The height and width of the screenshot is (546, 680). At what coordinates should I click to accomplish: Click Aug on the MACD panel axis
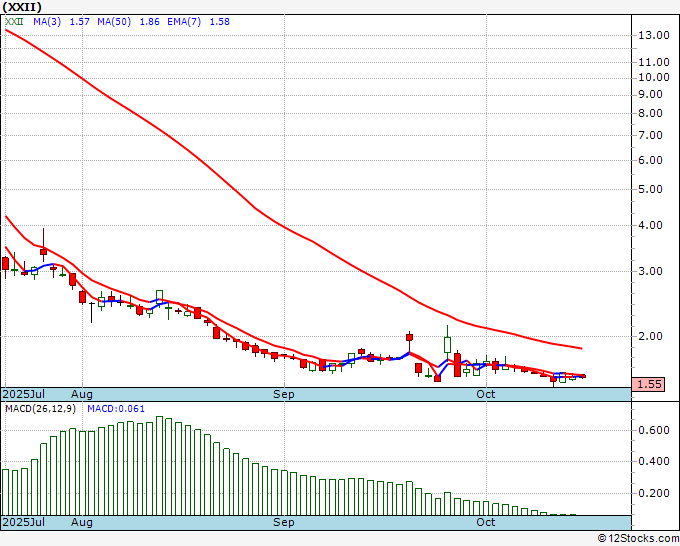(82, 522)
